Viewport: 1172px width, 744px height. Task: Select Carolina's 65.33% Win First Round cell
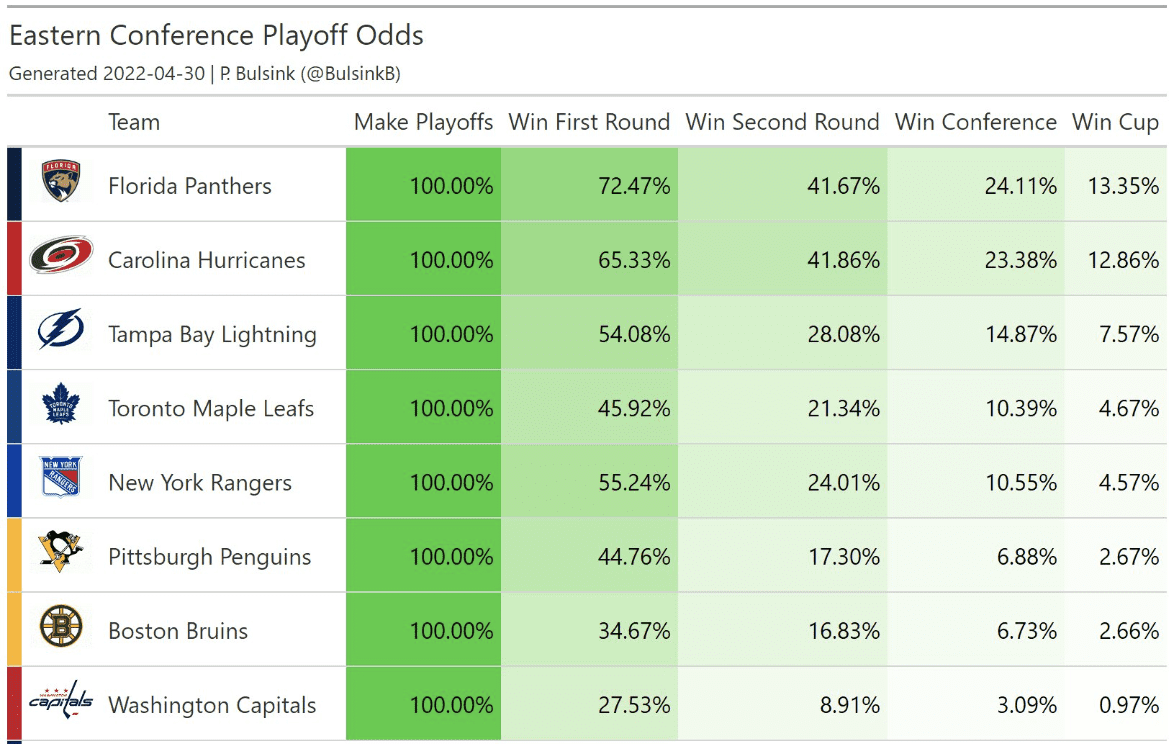(x=633, y=260)
